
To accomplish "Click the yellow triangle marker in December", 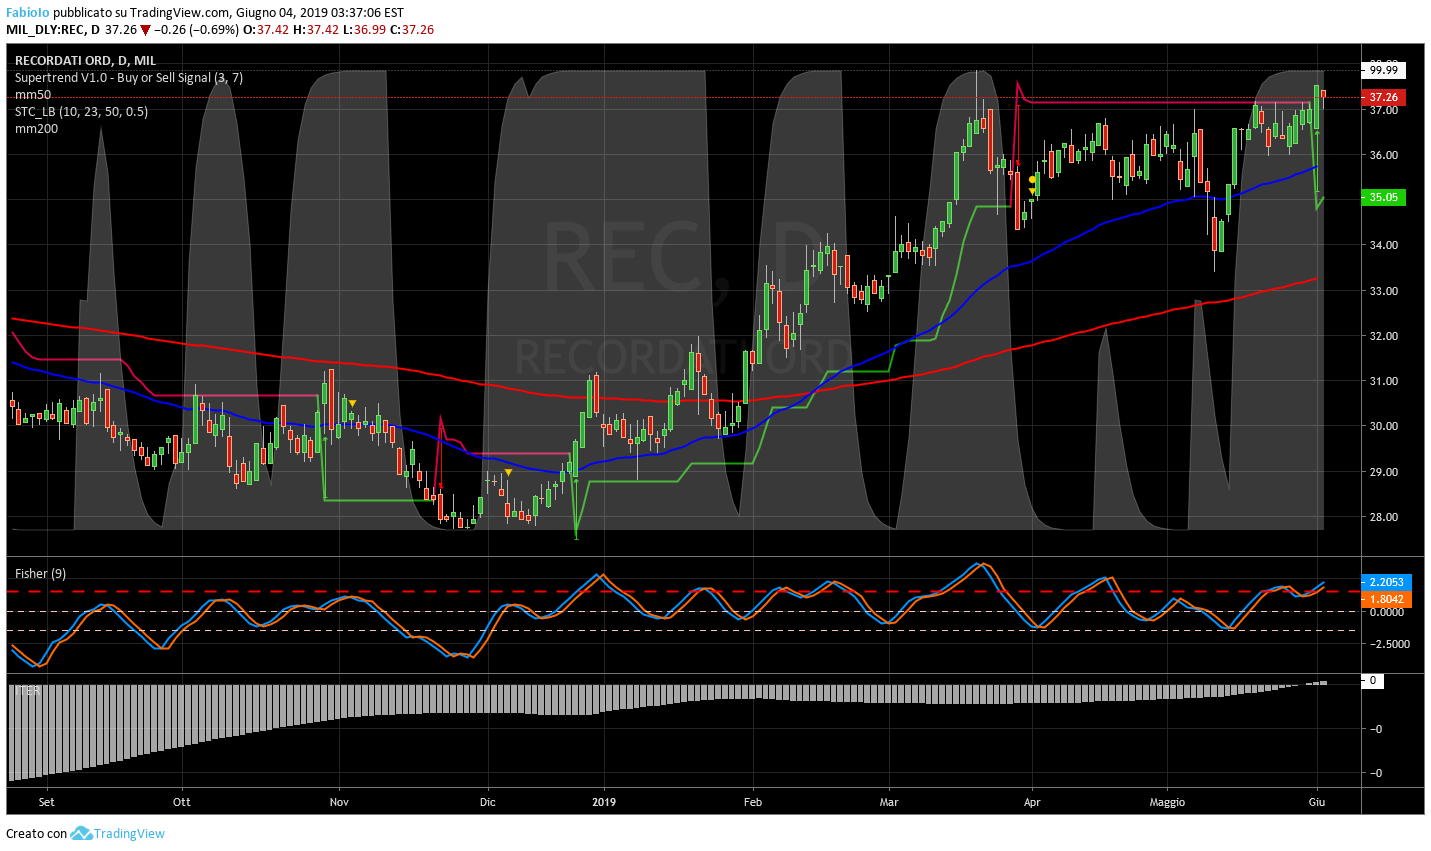I will click(508, 472).
